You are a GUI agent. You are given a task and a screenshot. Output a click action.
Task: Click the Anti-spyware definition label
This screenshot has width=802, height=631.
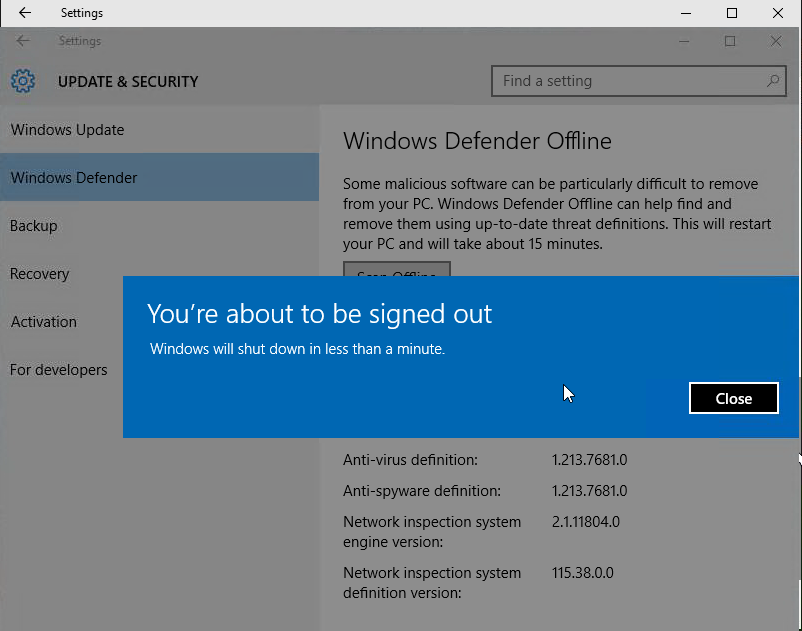point(422,491)
